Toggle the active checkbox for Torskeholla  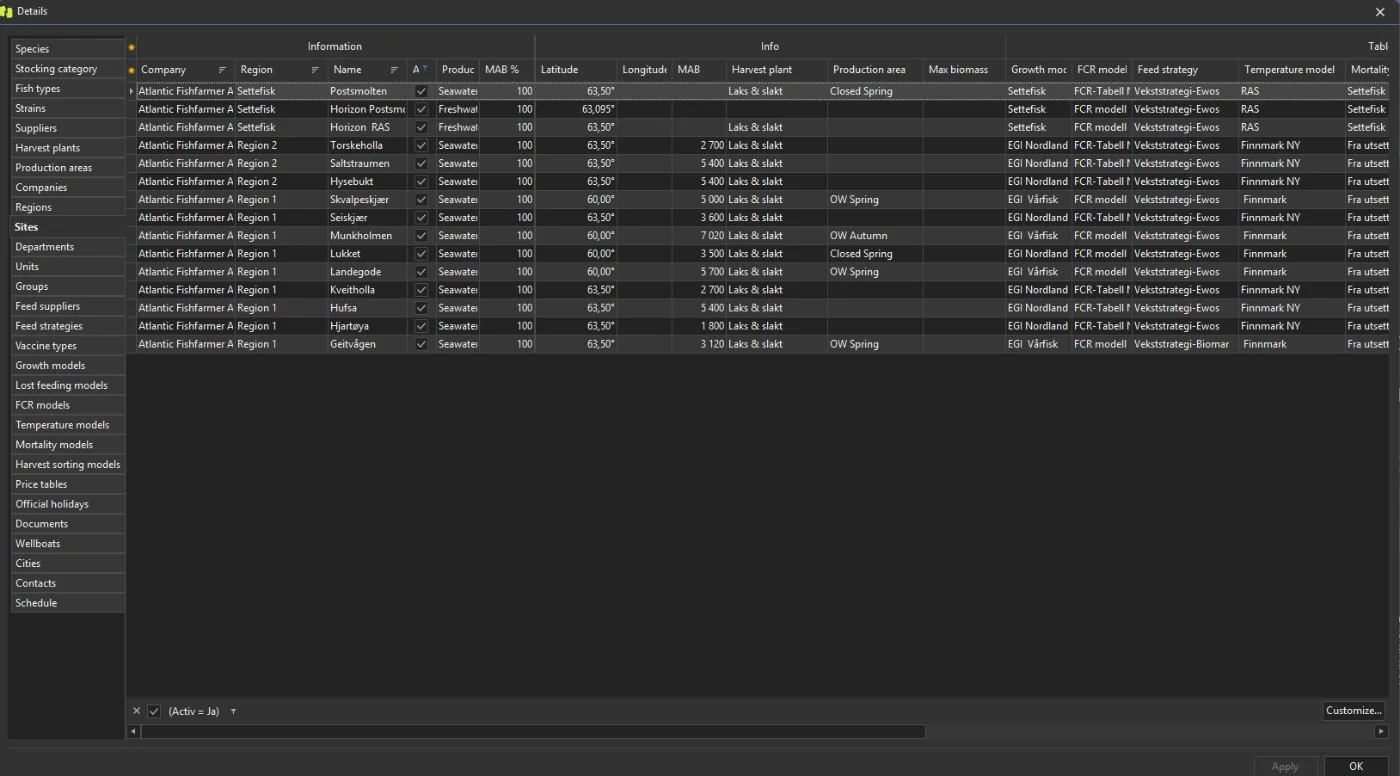(421, 145)
